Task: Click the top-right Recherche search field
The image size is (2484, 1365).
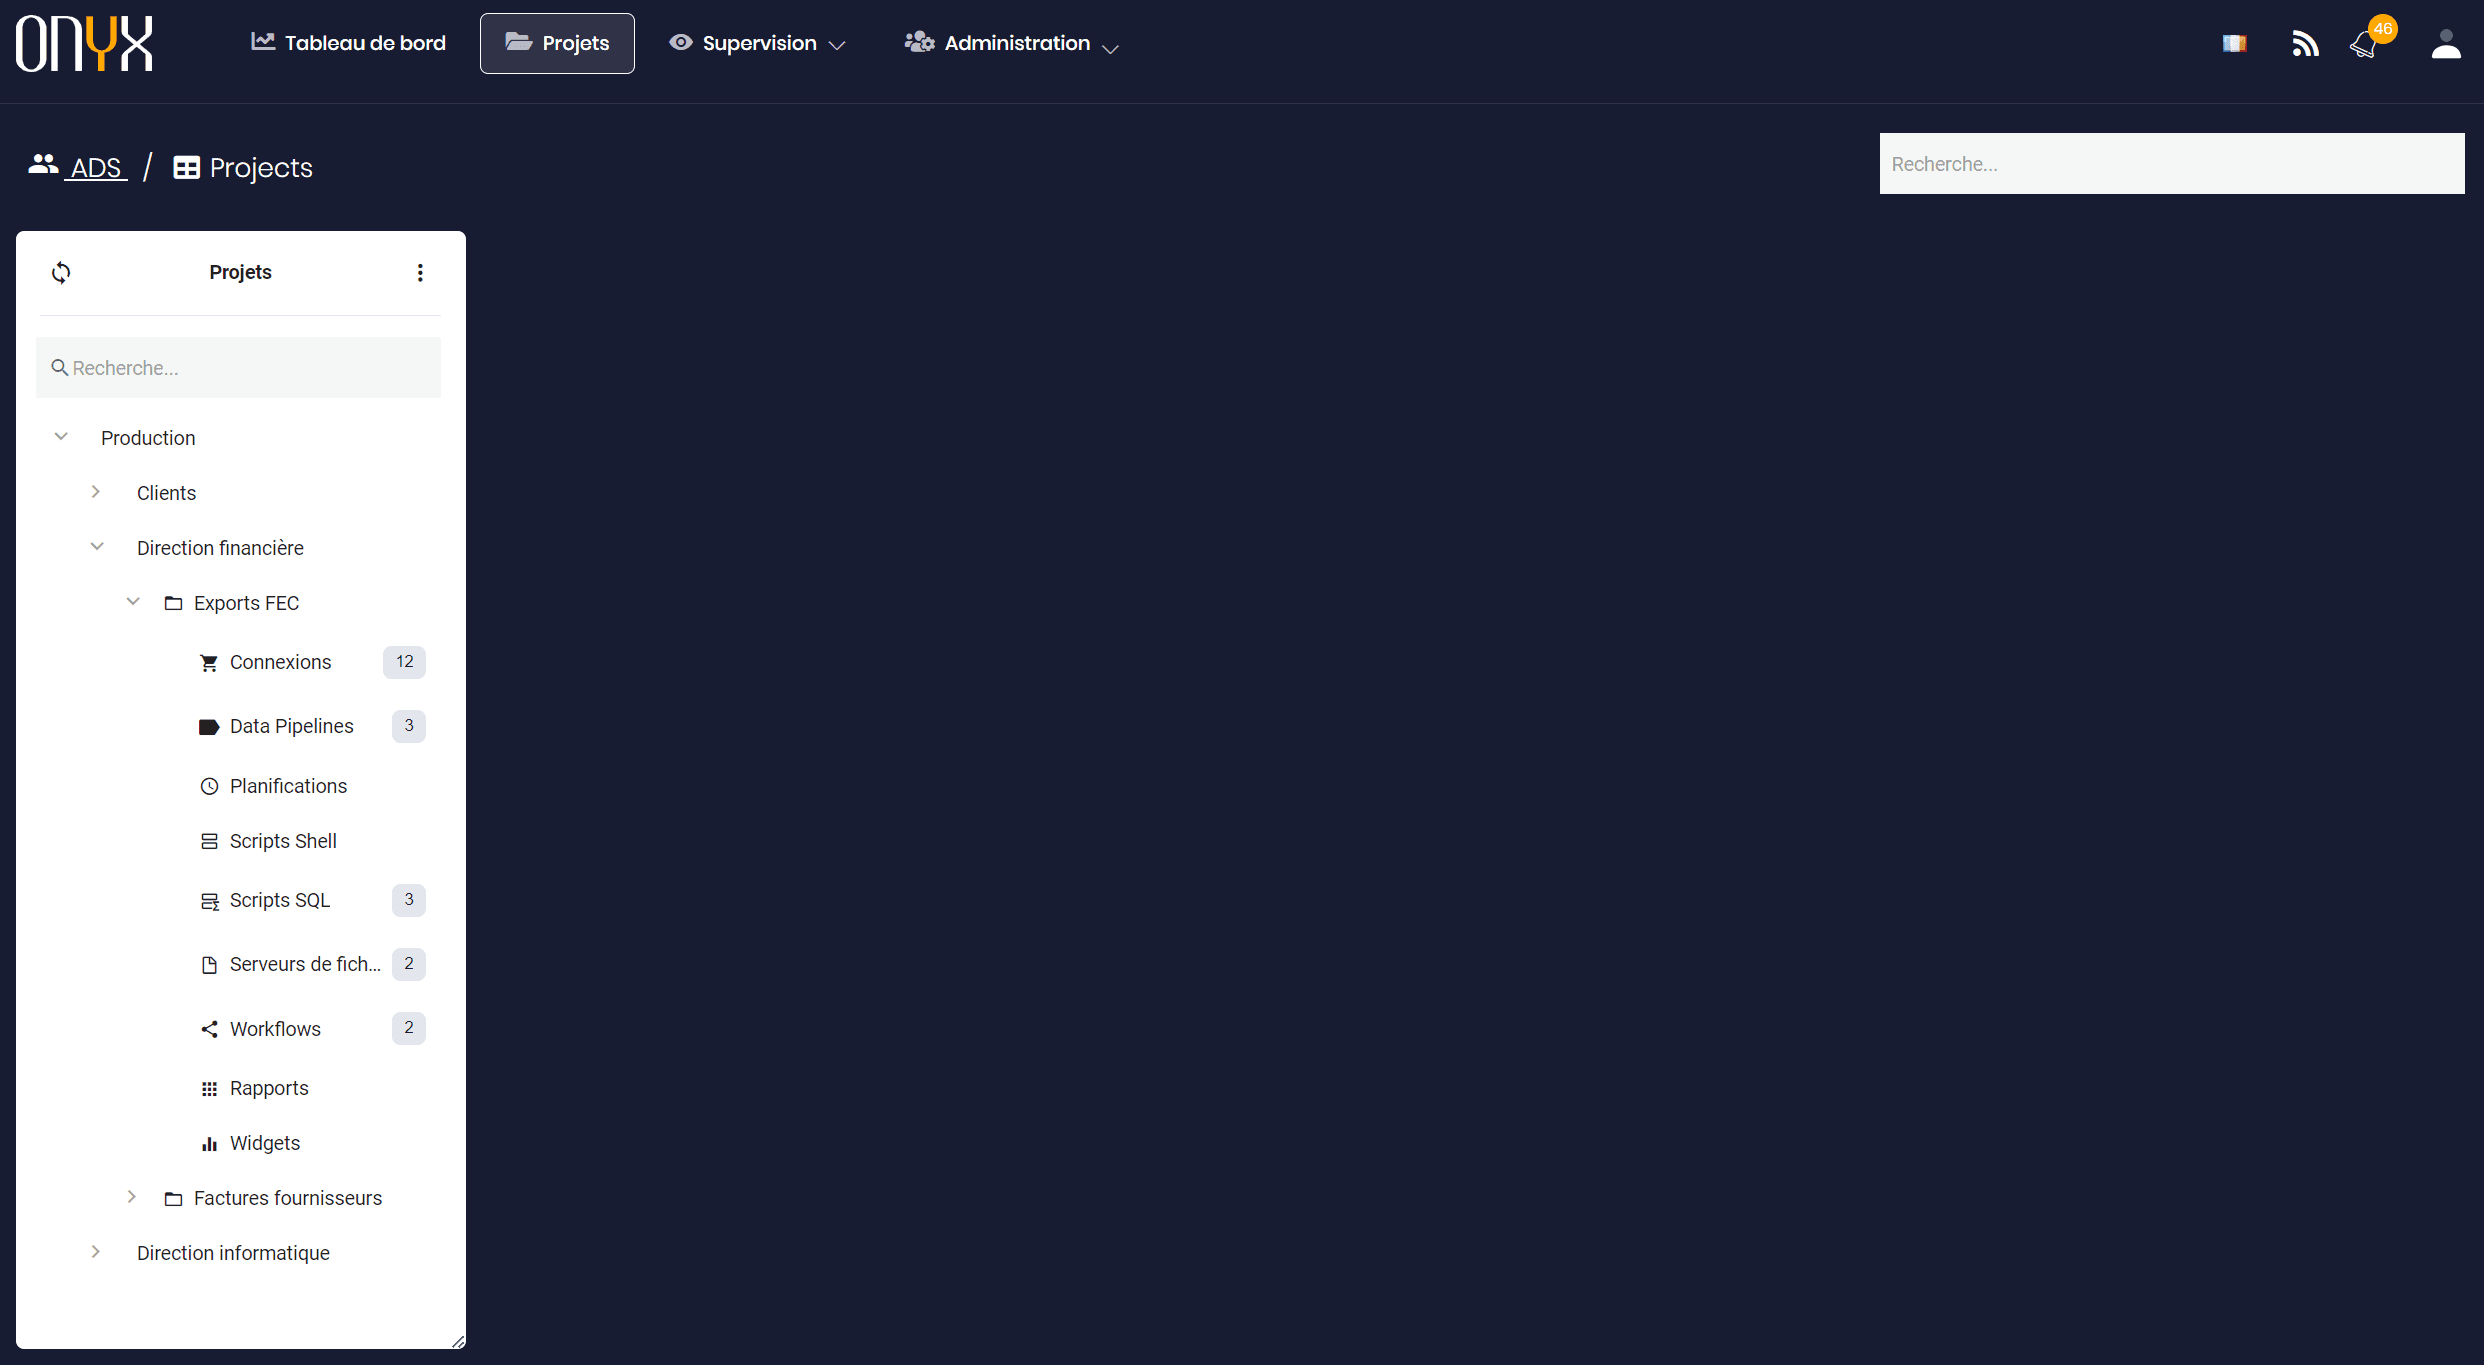Action: coord(2172,163)
